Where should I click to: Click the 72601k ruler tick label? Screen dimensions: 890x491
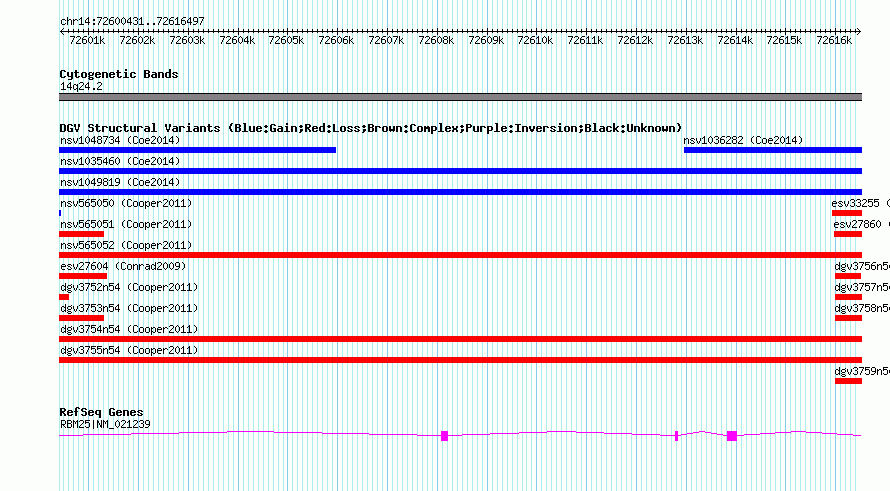(x=87, y=40)
